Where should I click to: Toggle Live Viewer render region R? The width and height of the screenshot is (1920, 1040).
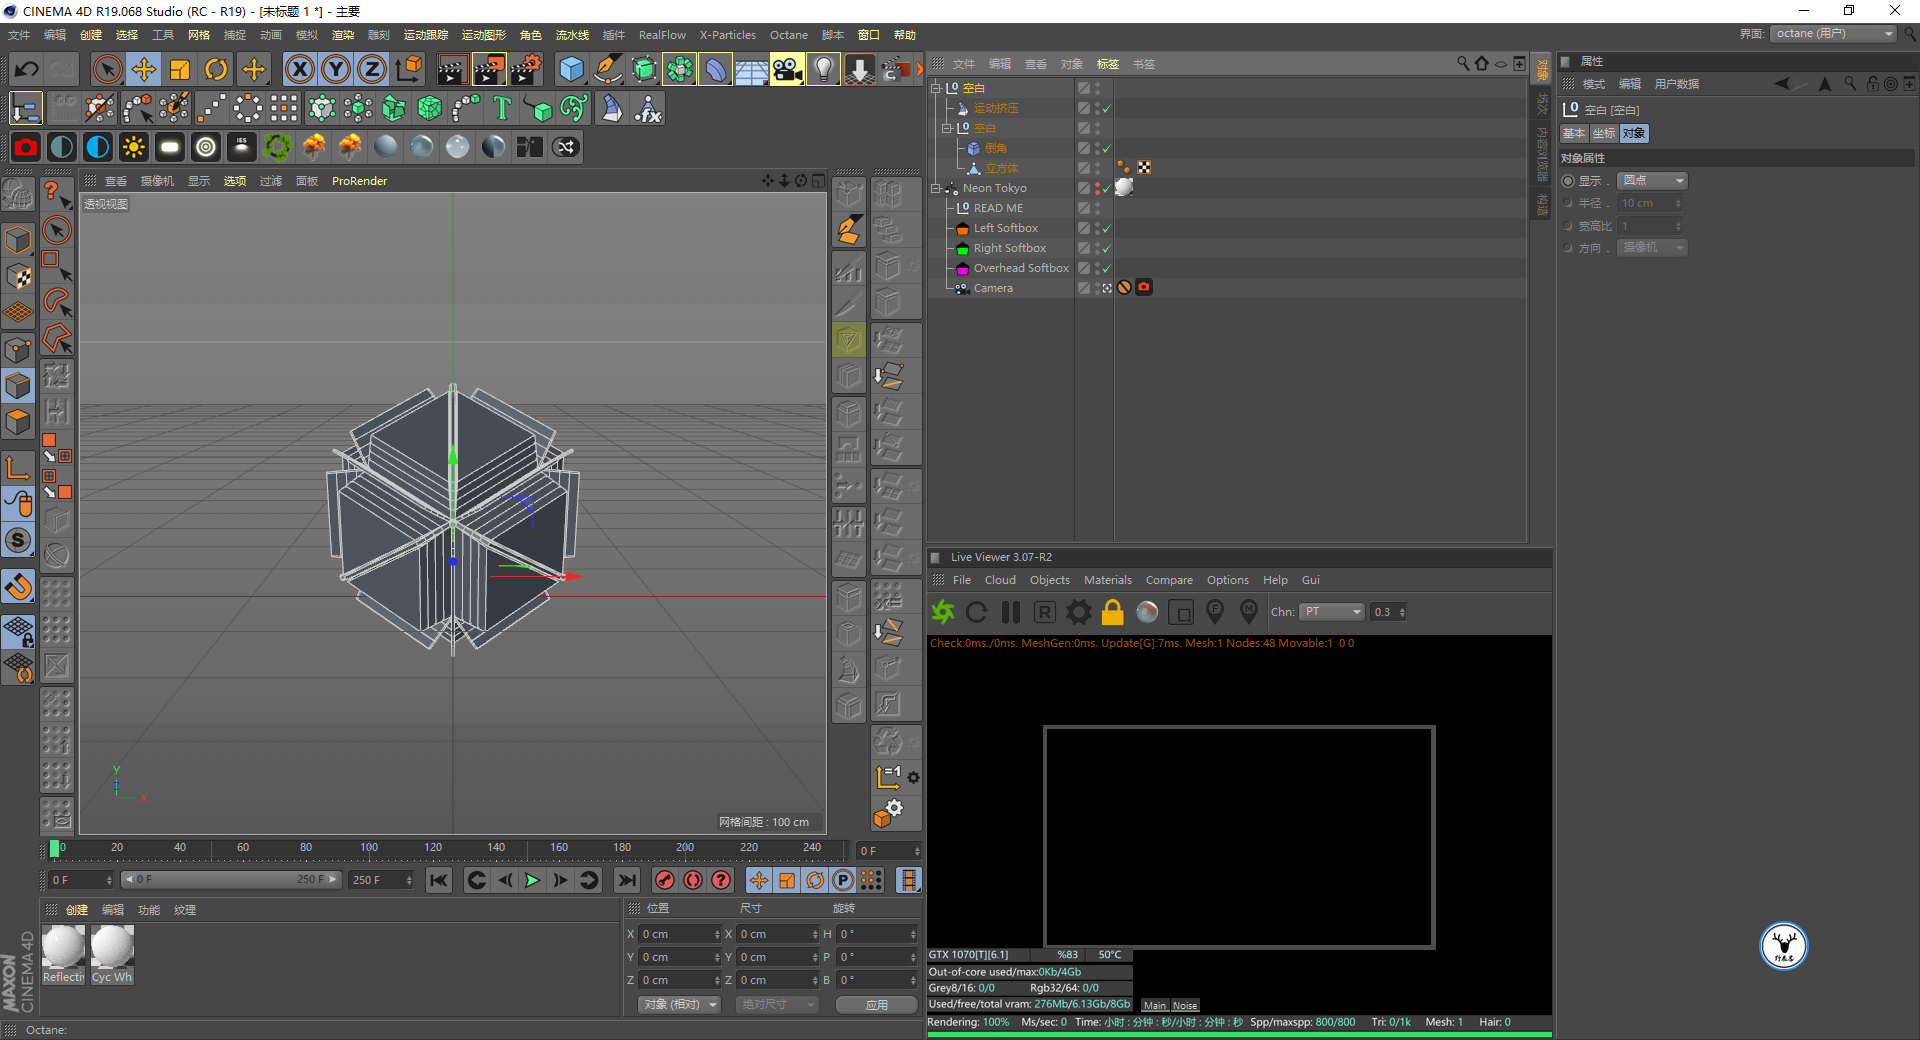[1045, 612]
